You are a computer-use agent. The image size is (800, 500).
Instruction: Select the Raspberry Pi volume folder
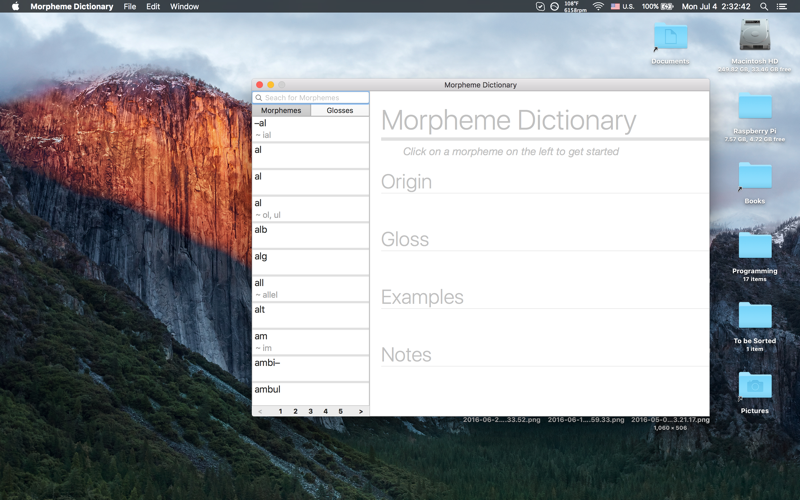point(755,106)
